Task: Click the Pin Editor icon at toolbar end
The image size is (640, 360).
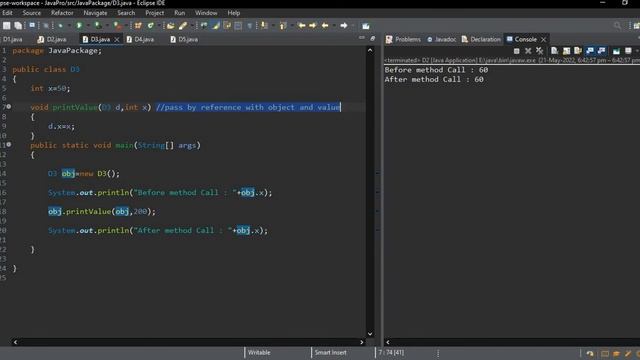Action: click(x=365, y=26)
